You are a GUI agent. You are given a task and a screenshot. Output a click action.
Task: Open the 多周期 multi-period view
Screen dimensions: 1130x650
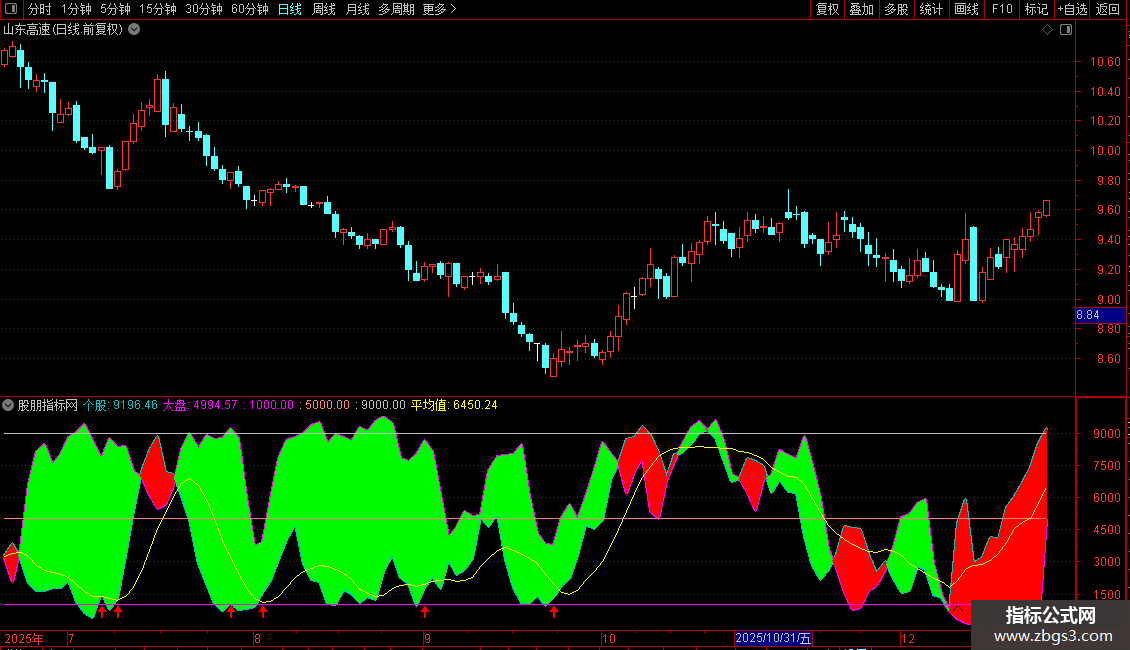396,9
